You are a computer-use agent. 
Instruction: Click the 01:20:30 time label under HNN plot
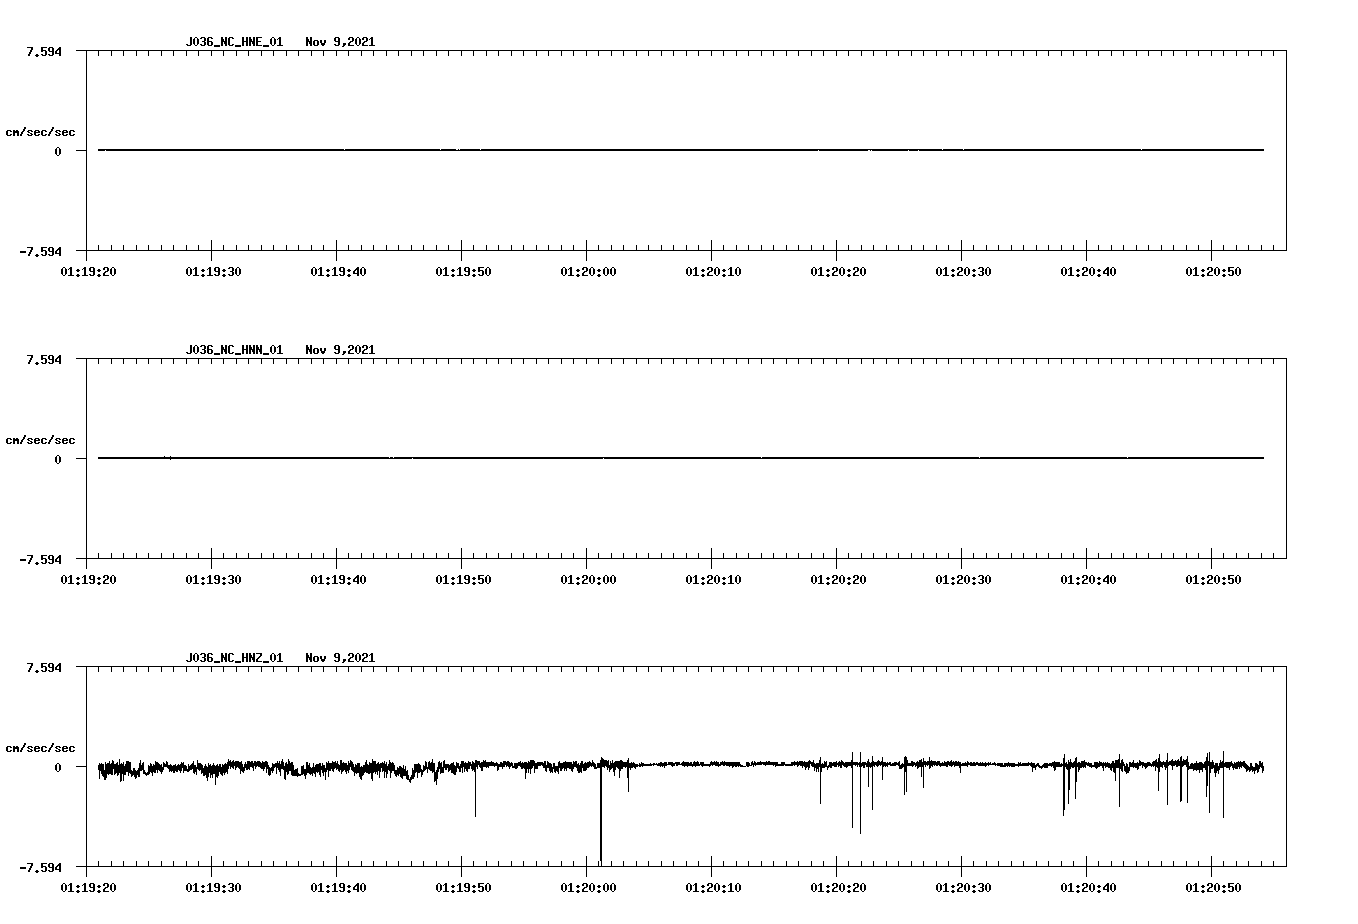tap(963, 579)
